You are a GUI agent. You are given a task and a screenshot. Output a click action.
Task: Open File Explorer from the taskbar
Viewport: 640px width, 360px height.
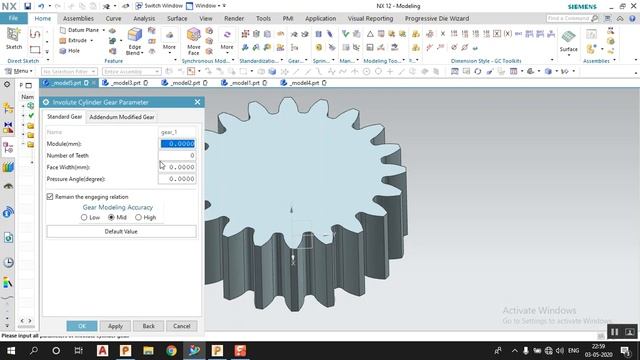149,351
